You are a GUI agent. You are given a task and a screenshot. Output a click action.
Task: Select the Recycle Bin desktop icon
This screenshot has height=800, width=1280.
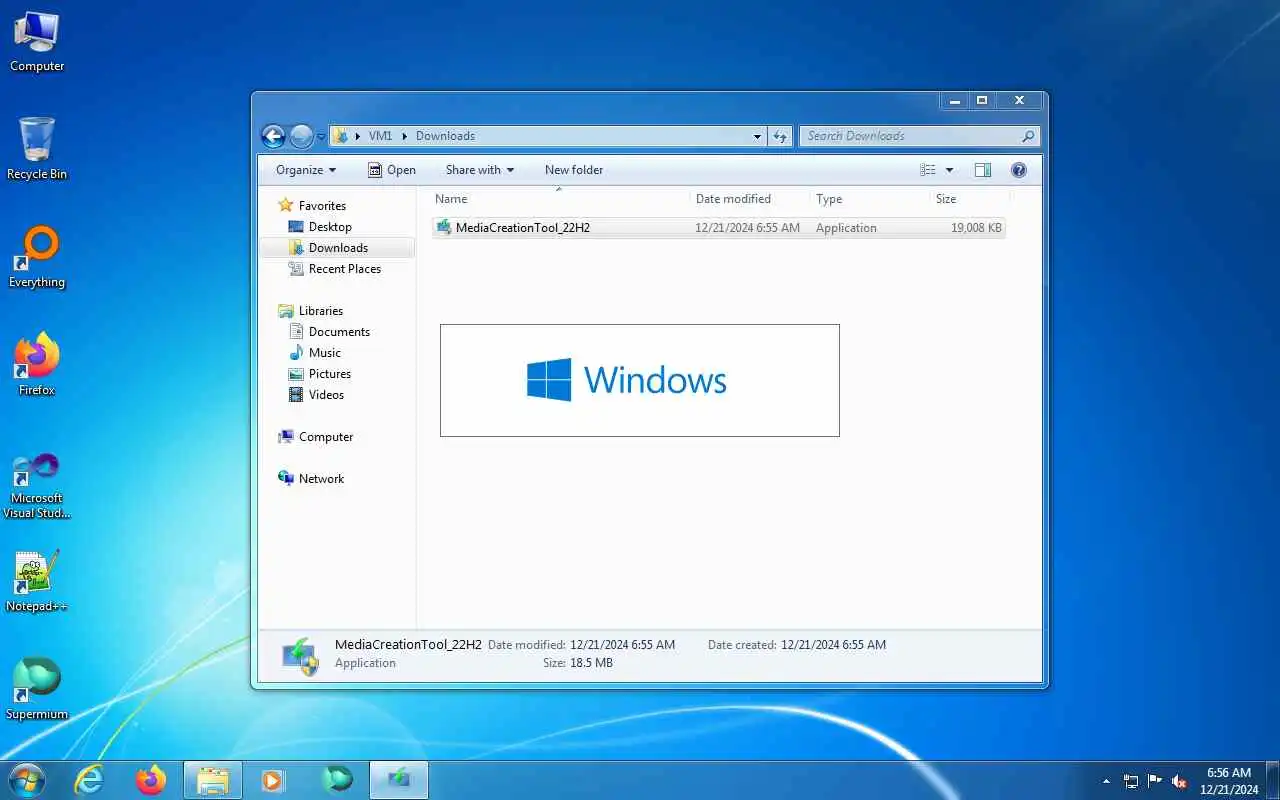tap(37, 148)
